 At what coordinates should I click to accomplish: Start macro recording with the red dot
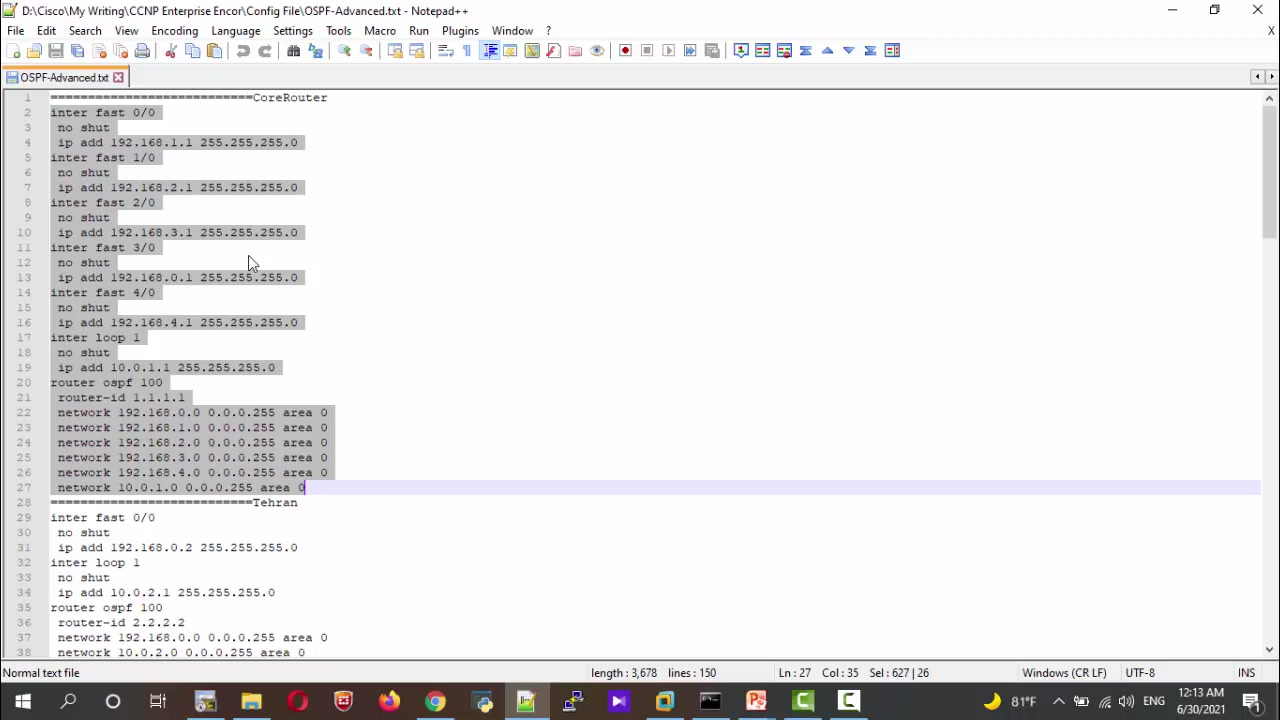click(625, 51)
